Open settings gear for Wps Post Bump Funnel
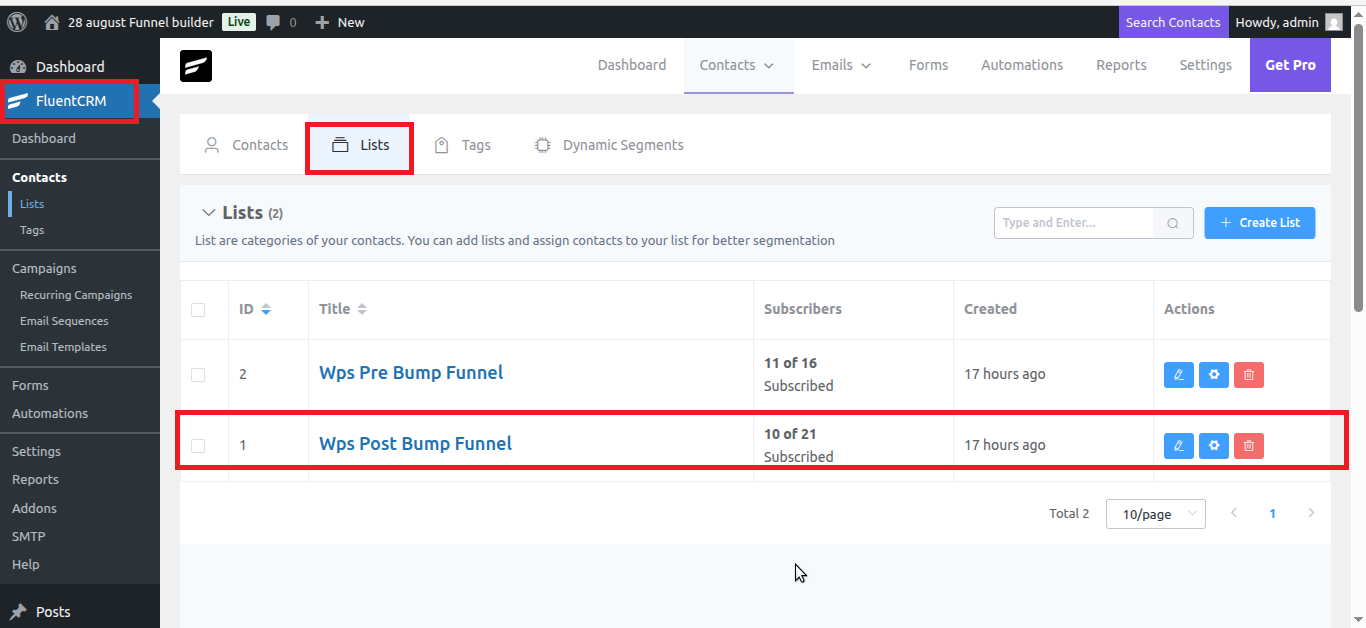 pos(1213,445)
